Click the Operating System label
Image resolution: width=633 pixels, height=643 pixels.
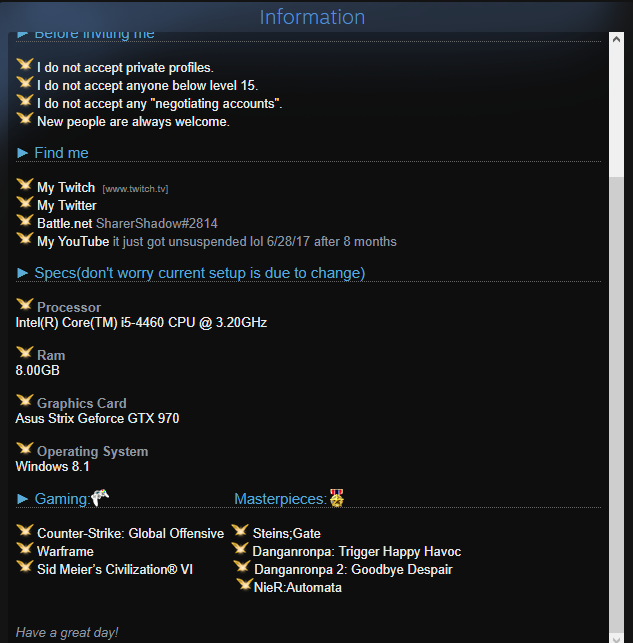coord(92,451)
